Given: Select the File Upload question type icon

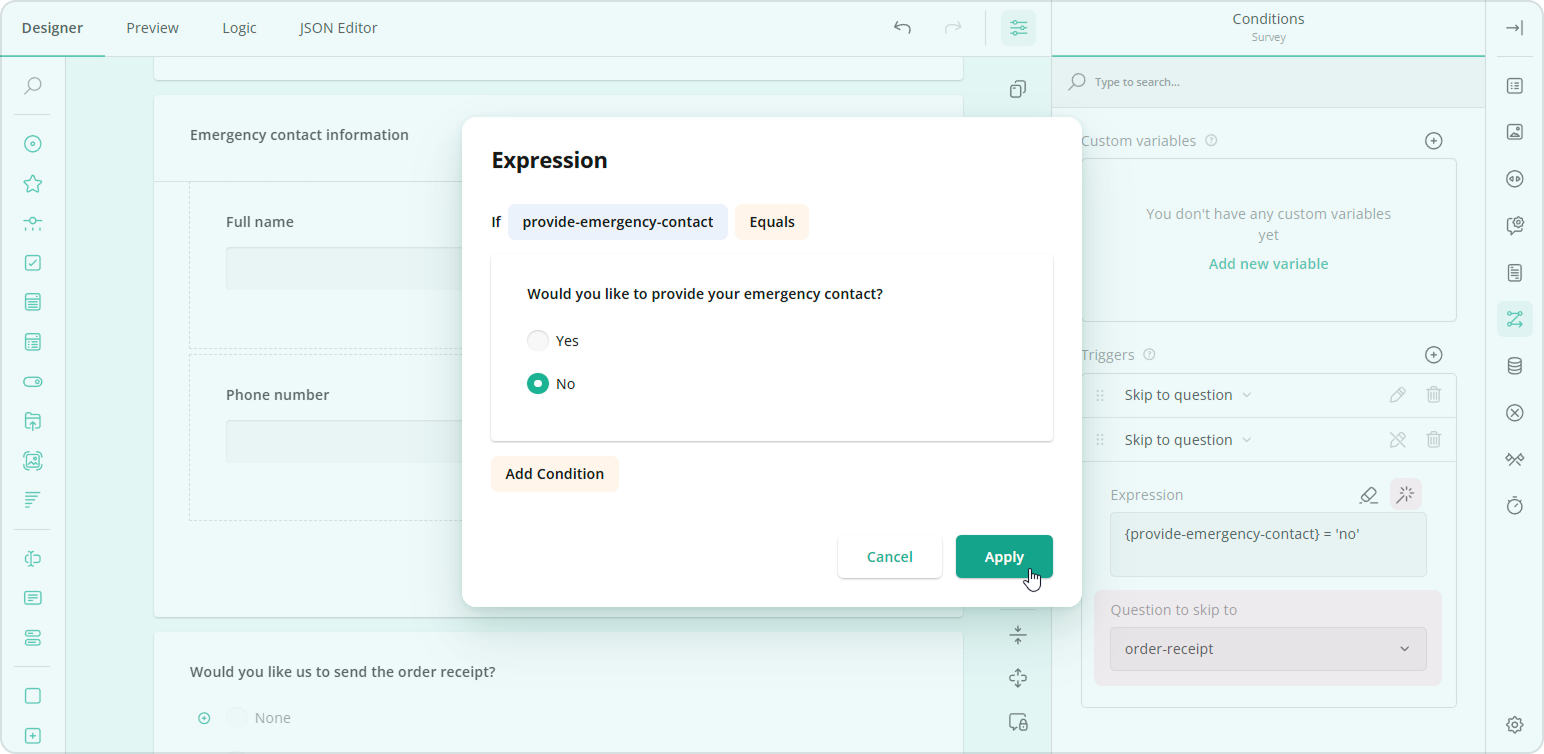Looking at the screenshot, I should click(32, 420).
